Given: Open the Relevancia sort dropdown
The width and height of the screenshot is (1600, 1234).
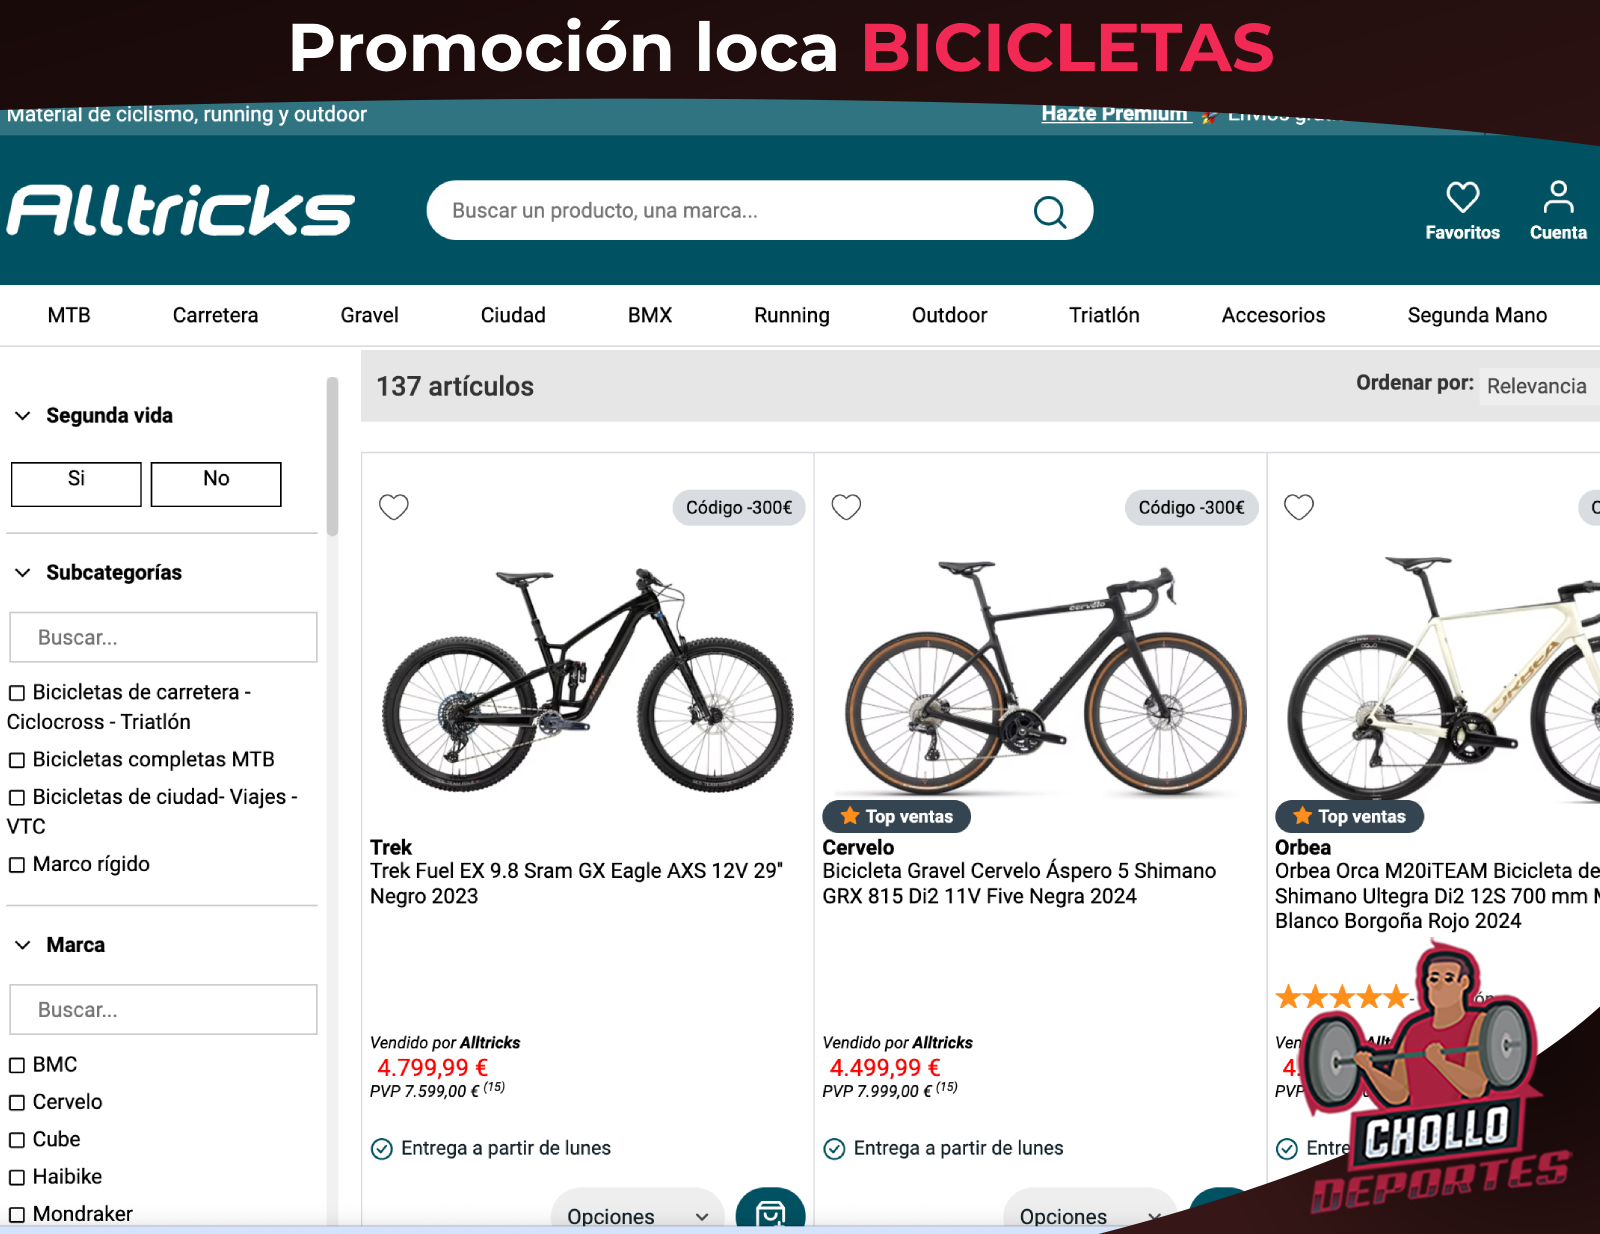Looking at the screenshot, I should (1538, 386).
